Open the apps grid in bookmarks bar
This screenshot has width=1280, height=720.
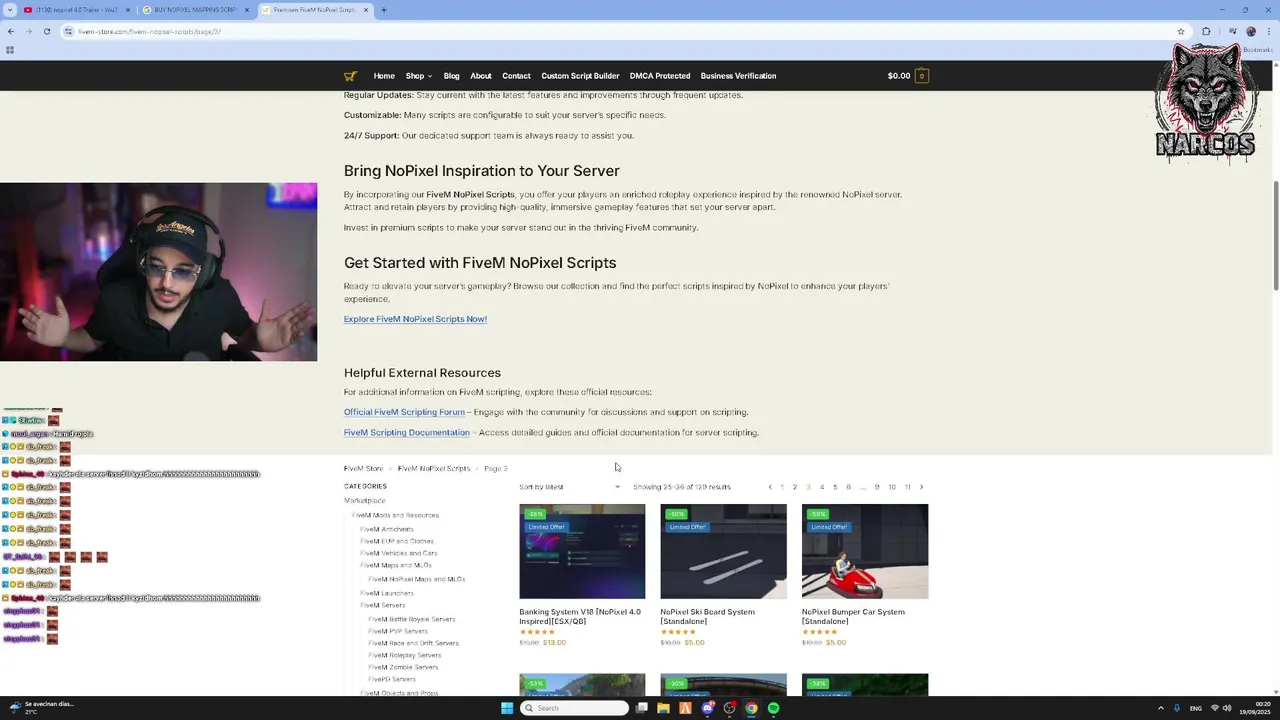(x=10, y=50)
